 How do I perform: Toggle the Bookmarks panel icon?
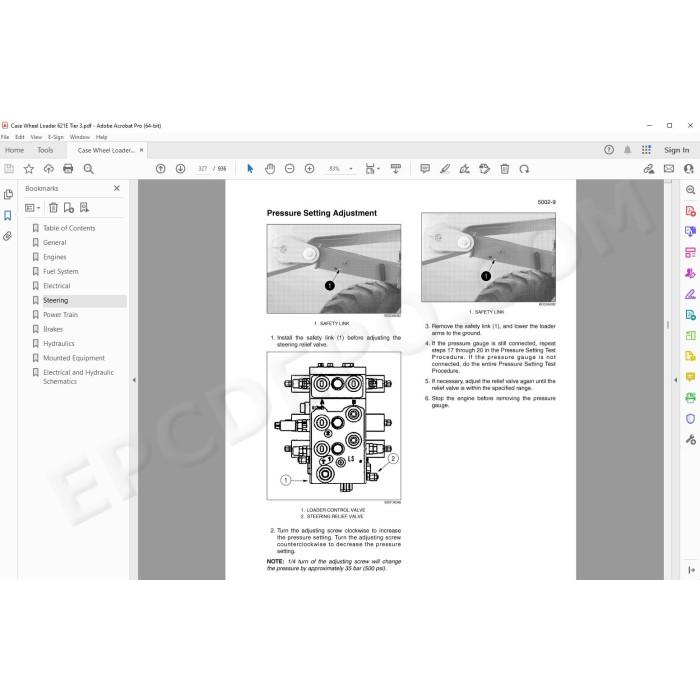pyautogui.click(x=8, y=216)
